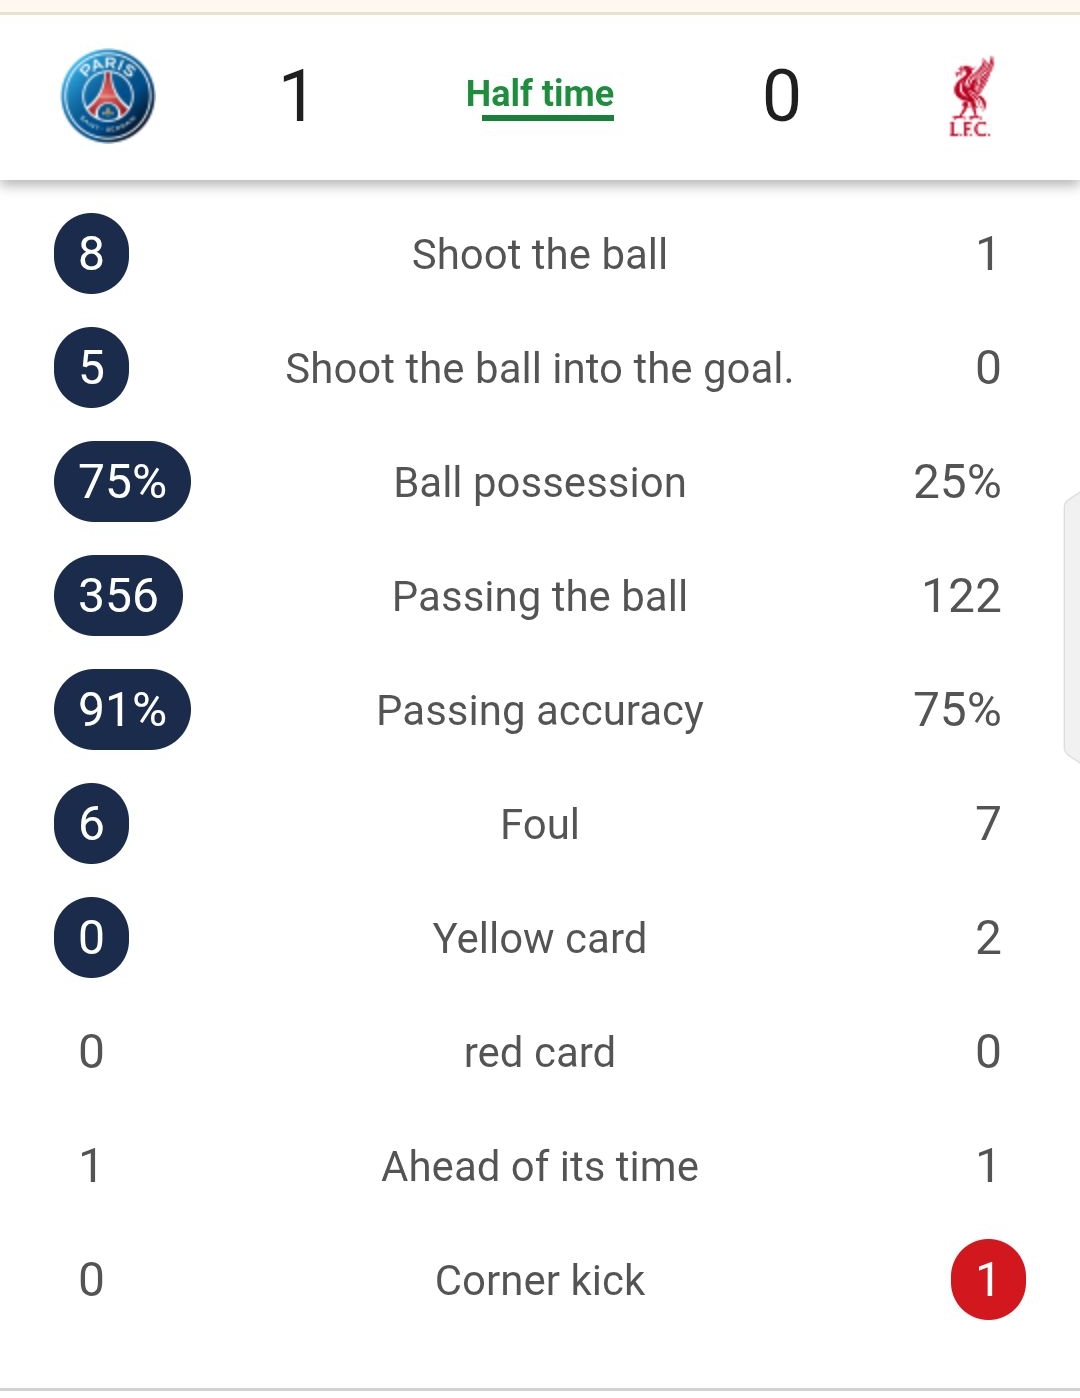
Task: Select the Passing accuracy stat label
Action: point(540,710)
